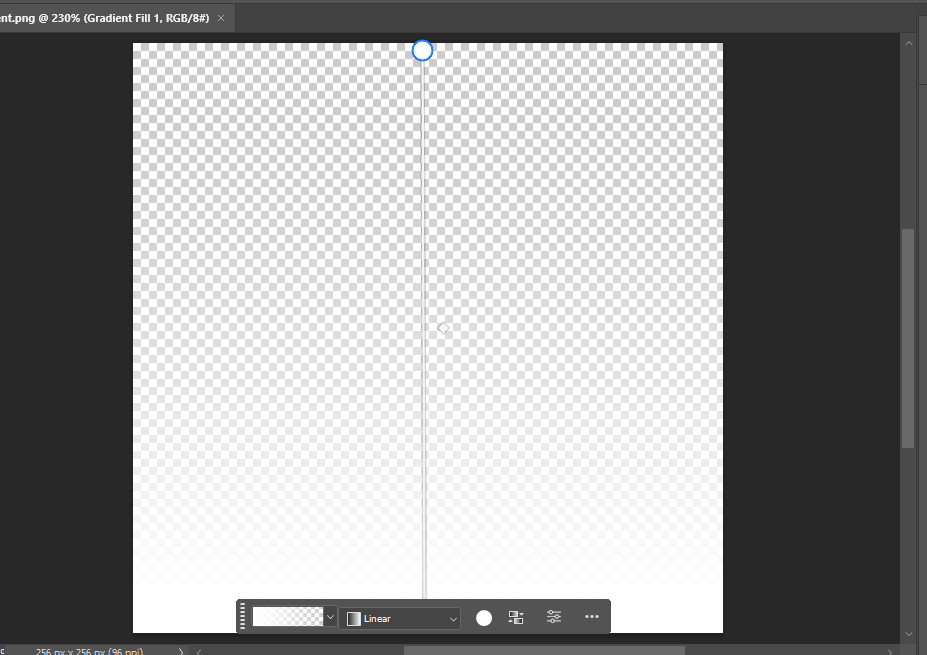This screenshot has height=655, width=927.
Task: Grab the contextual task bar handle
Action: pyautogui.click(x=242, y=617)
